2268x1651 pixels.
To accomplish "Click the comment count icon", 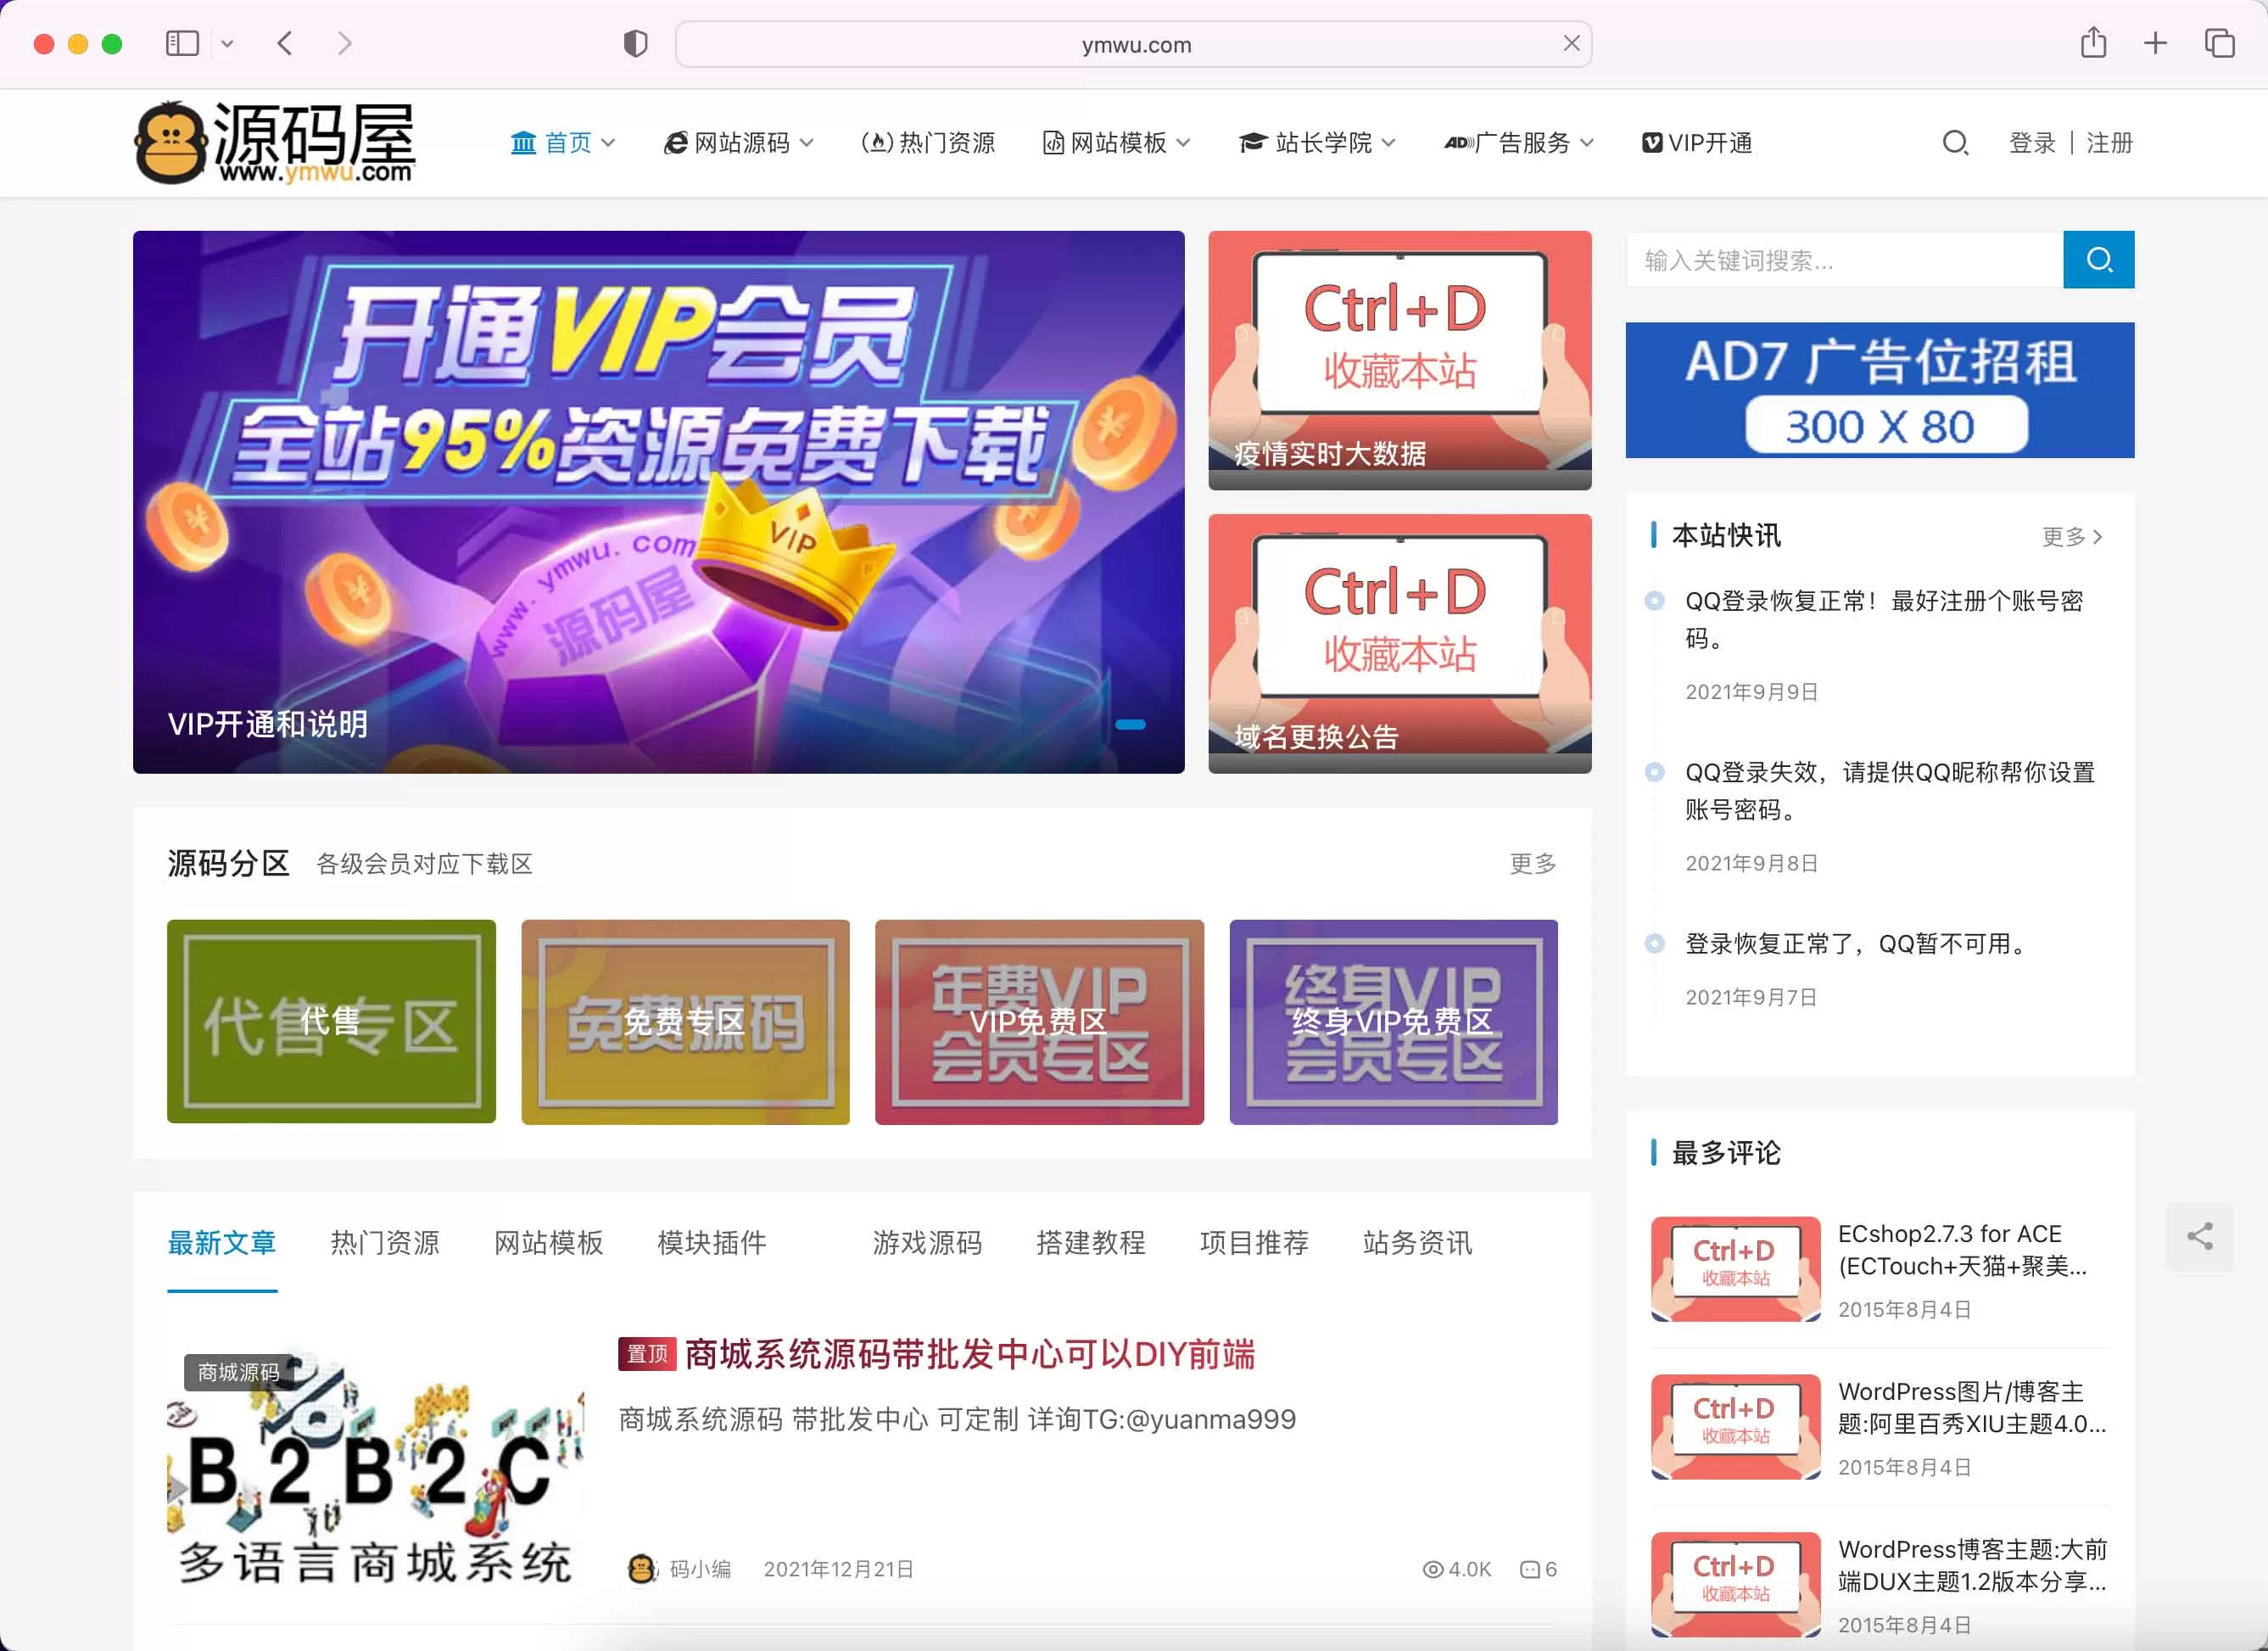I will [1529, 1569].
